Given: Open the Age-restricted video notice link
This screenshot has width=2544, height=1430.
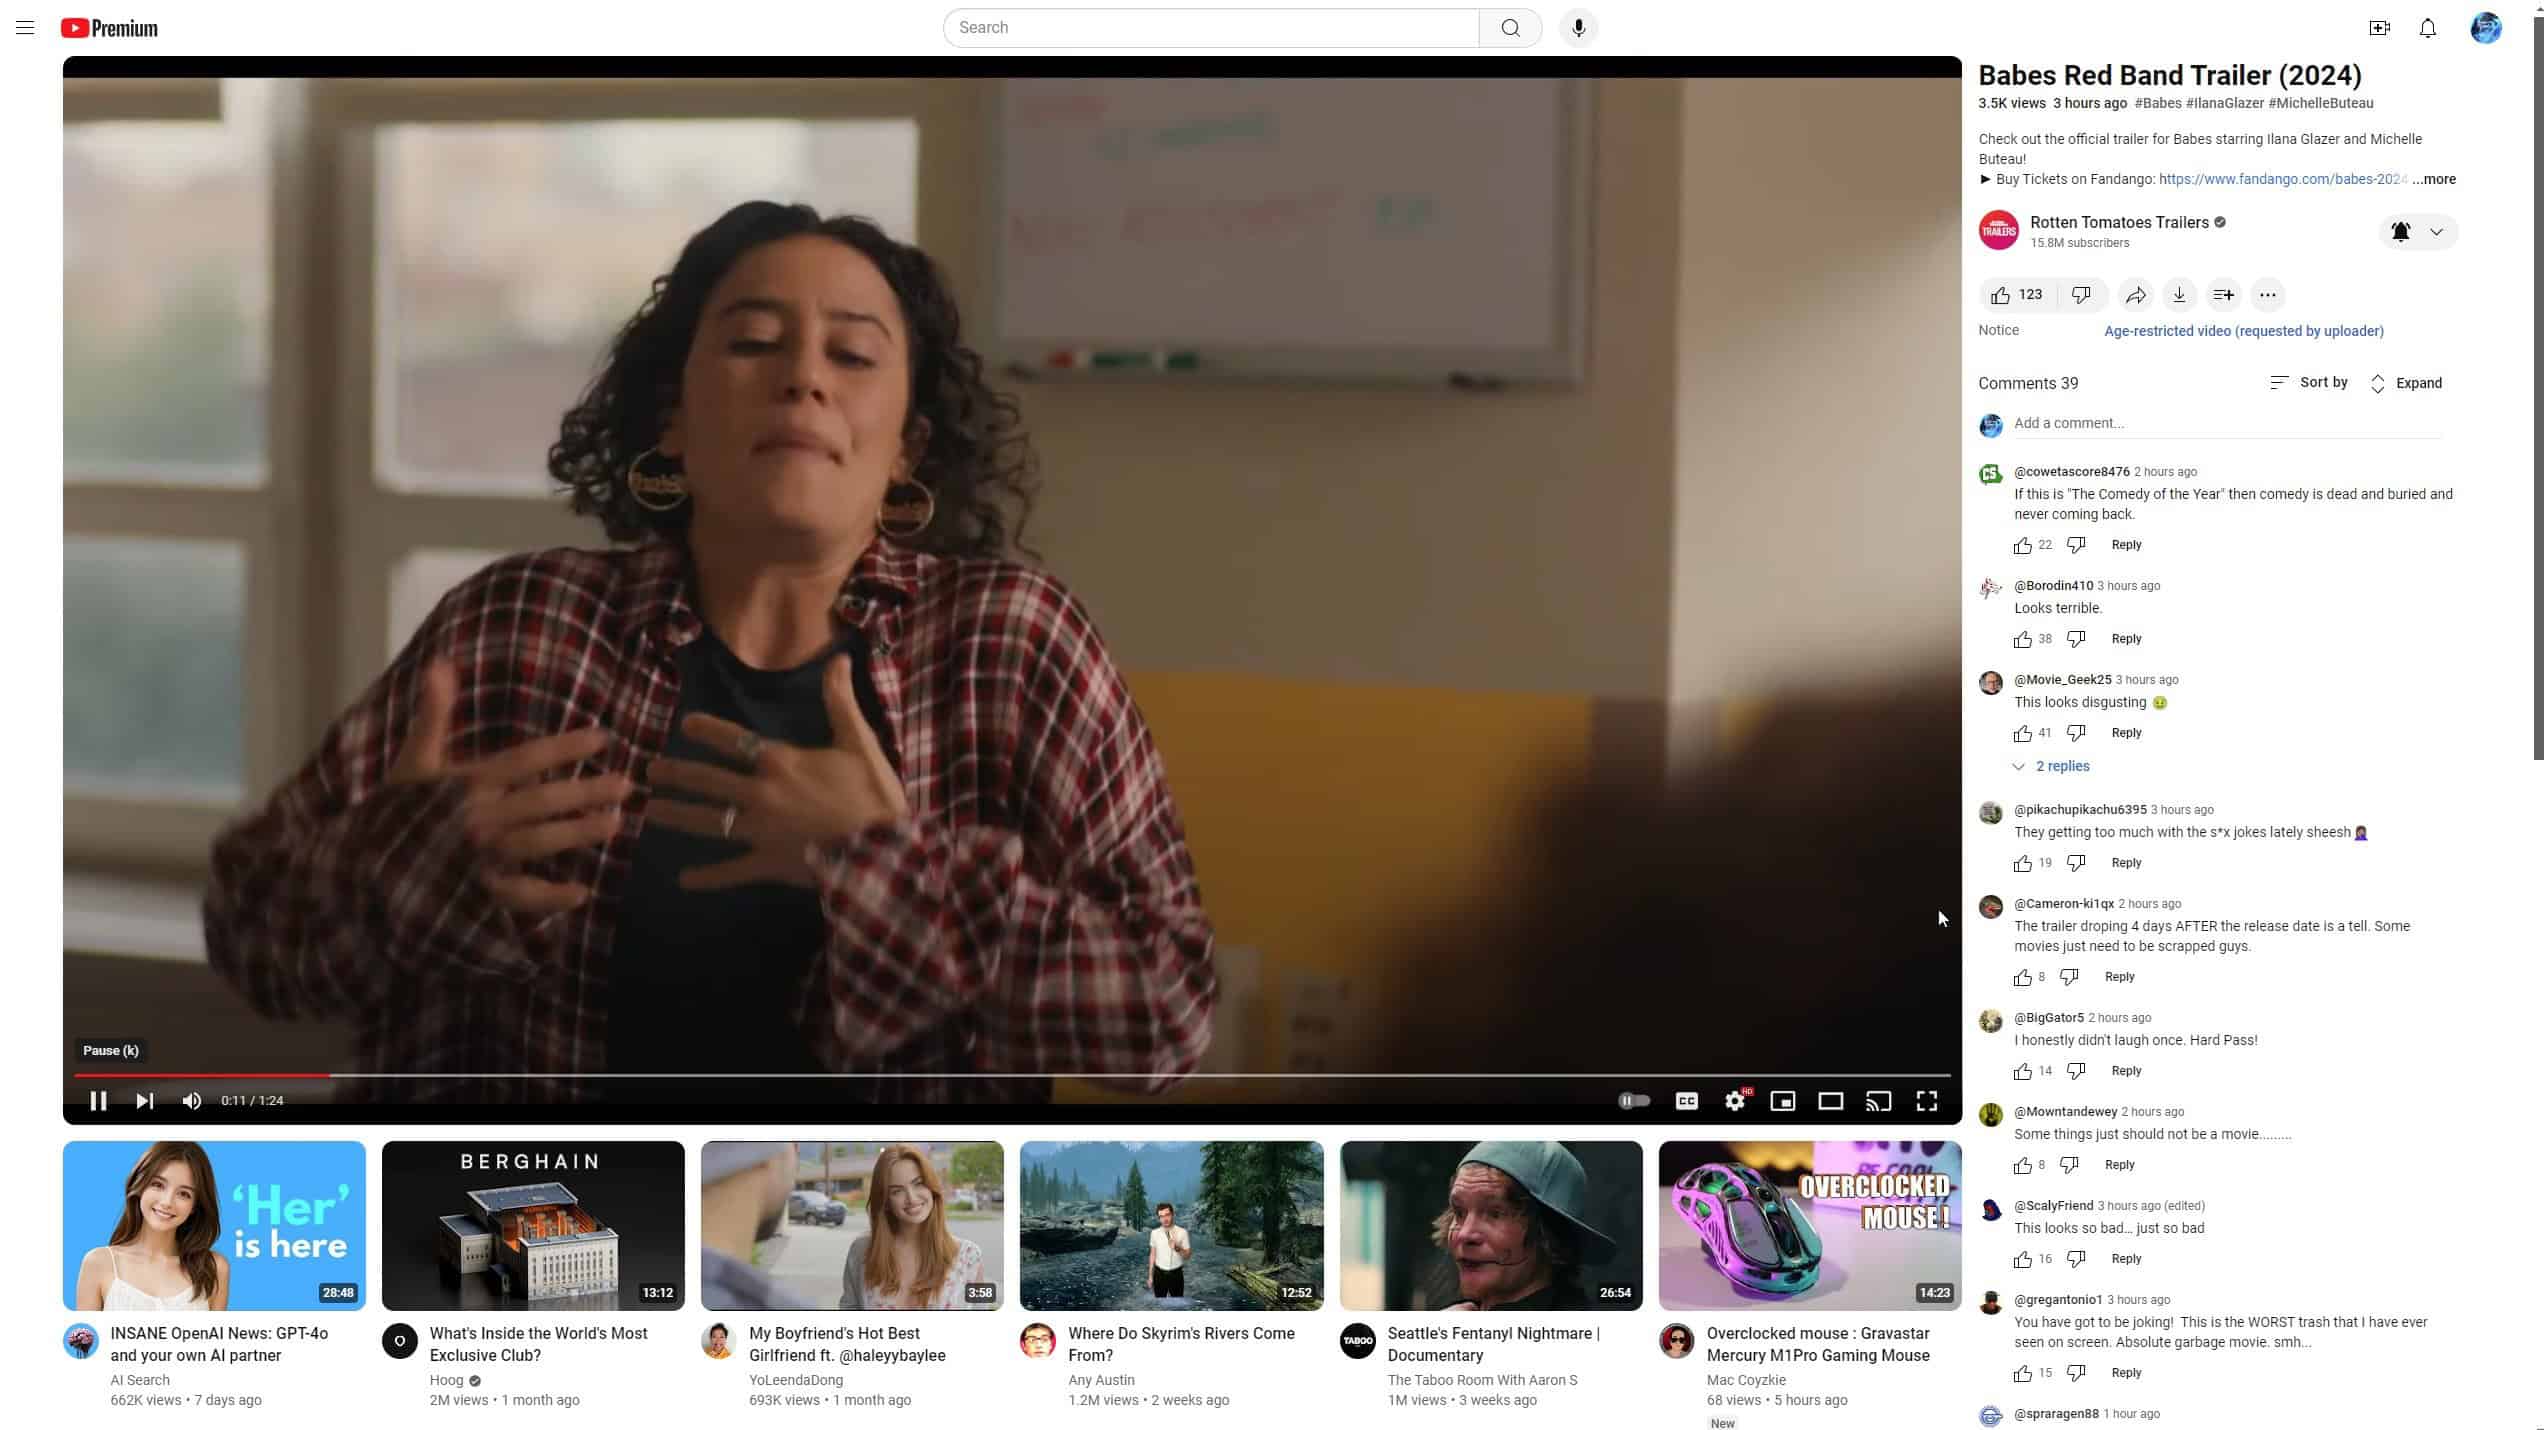Looking at the screenshot, I should coord(2243,330).
